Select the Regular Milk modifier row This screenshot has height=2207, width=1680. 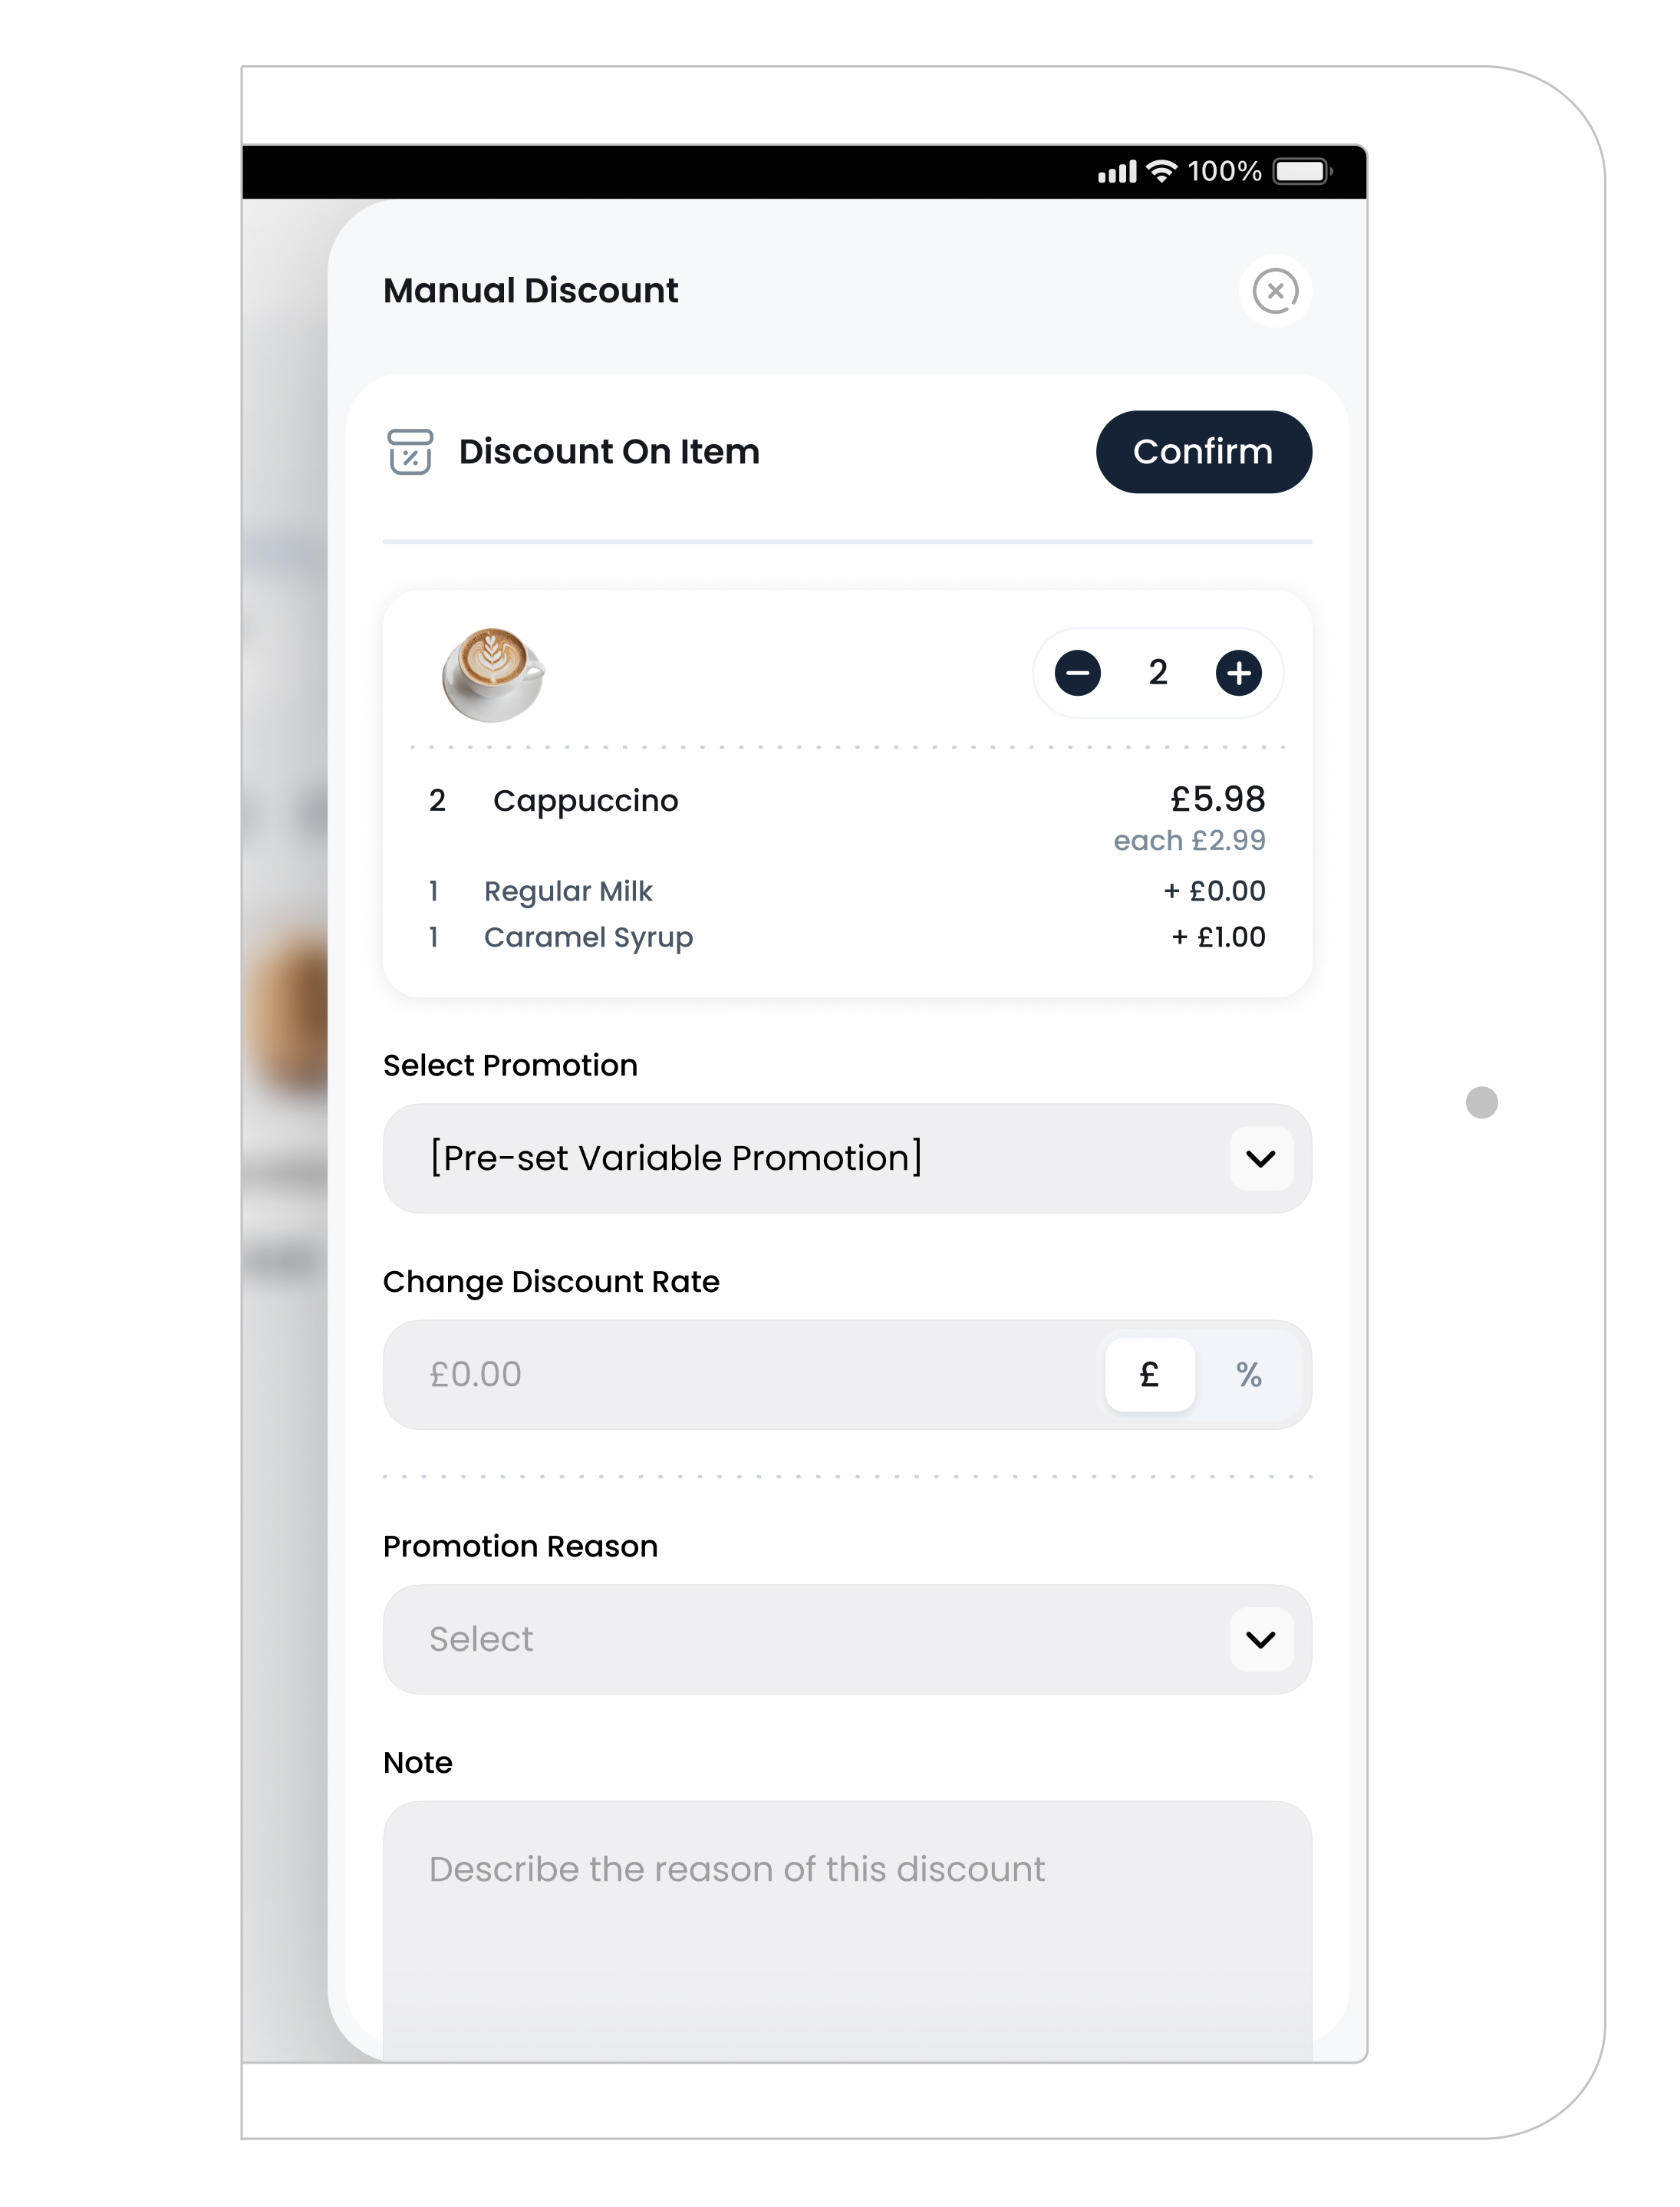[568, 890]
